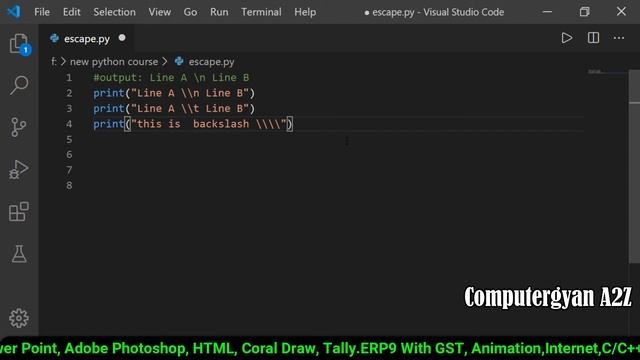Click code line with '\\t Line B'
640x360 pixels.
[x=174, y=109]
